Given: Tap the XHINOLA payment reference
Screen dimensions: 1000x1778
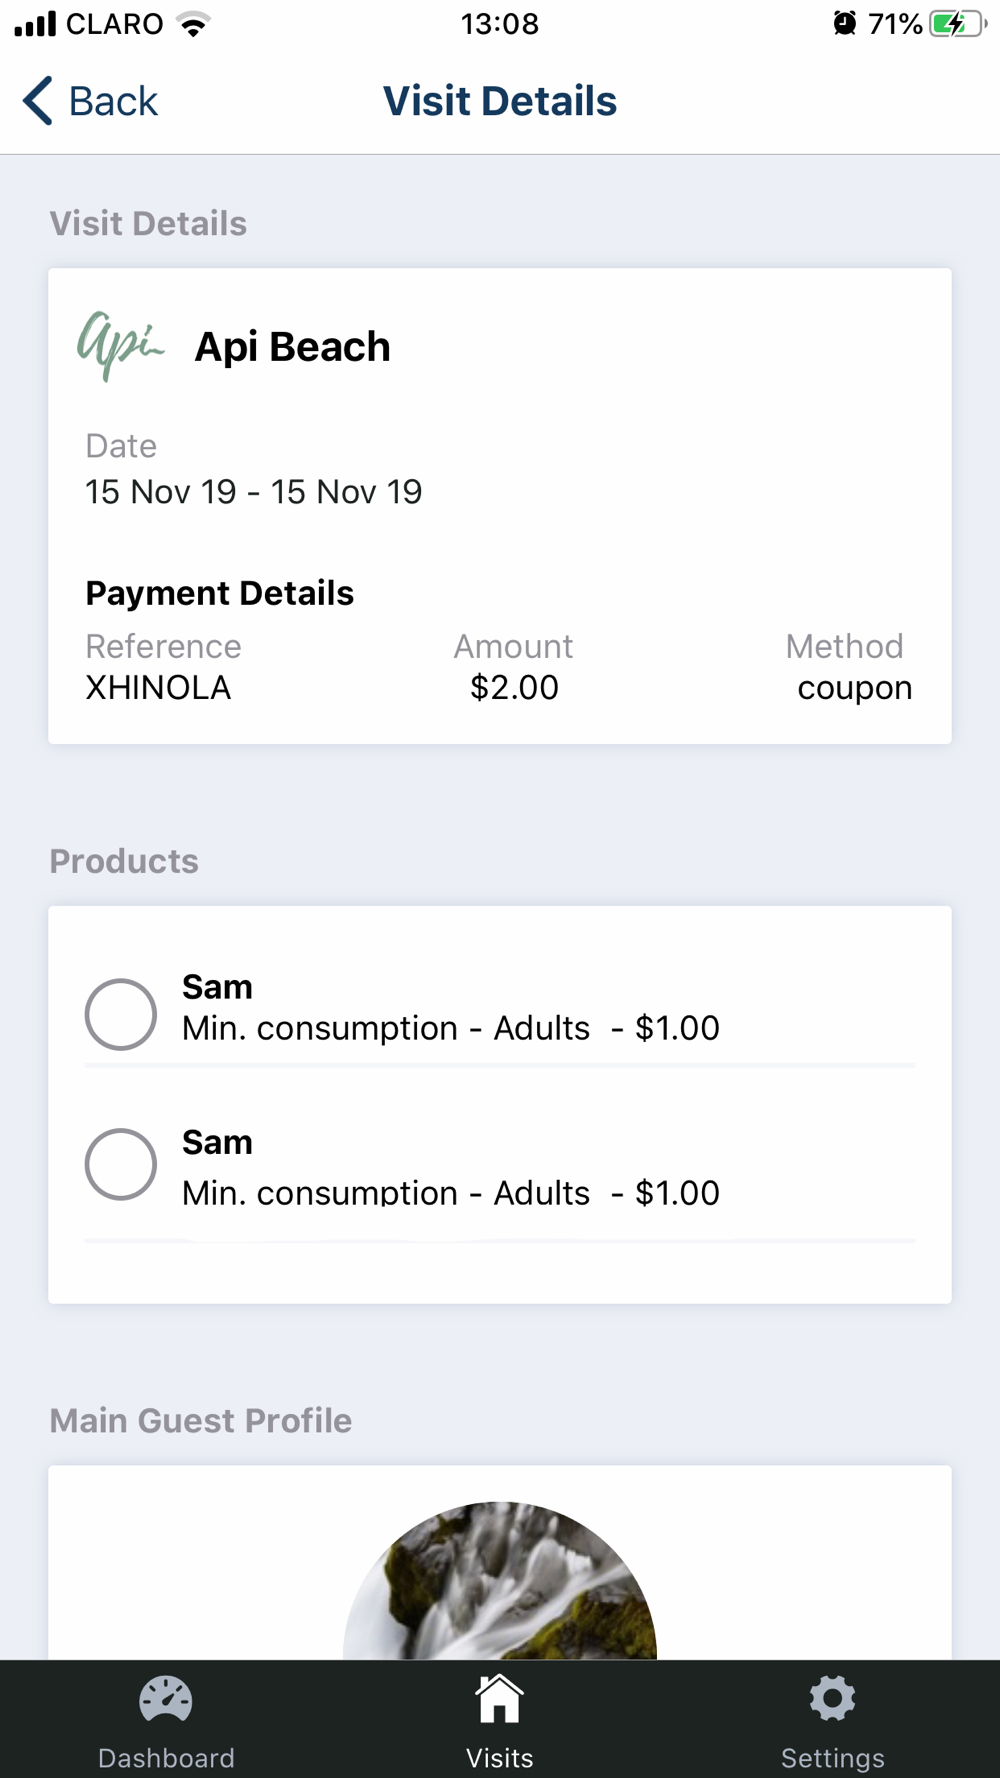Looking at the screenshot, I should click(x=158, y=688).
